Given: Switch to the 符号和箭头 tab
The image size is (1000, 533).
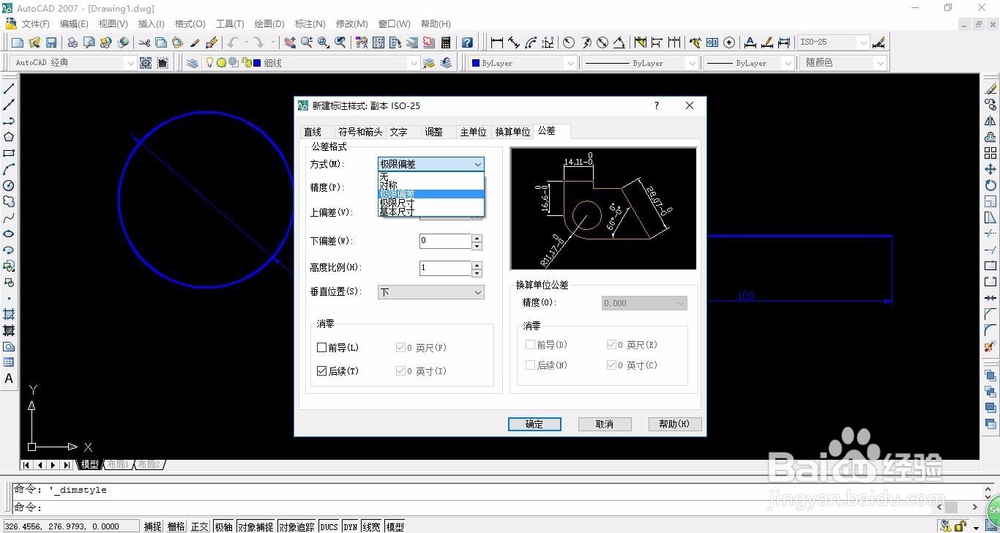Looking at the screenshot, I should [360, 132].
